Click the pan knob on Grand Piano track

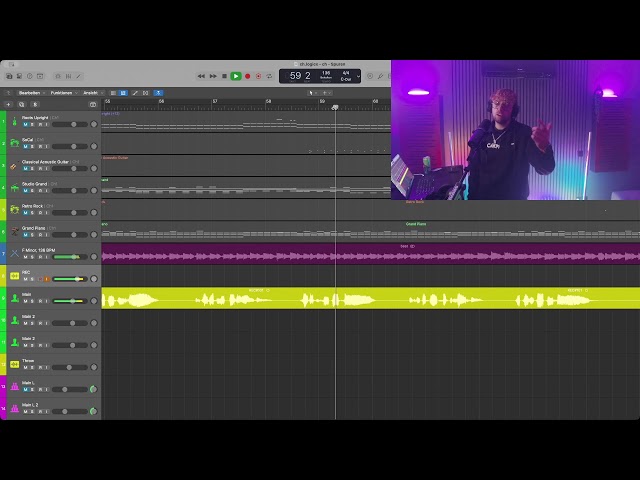point(93,234)
